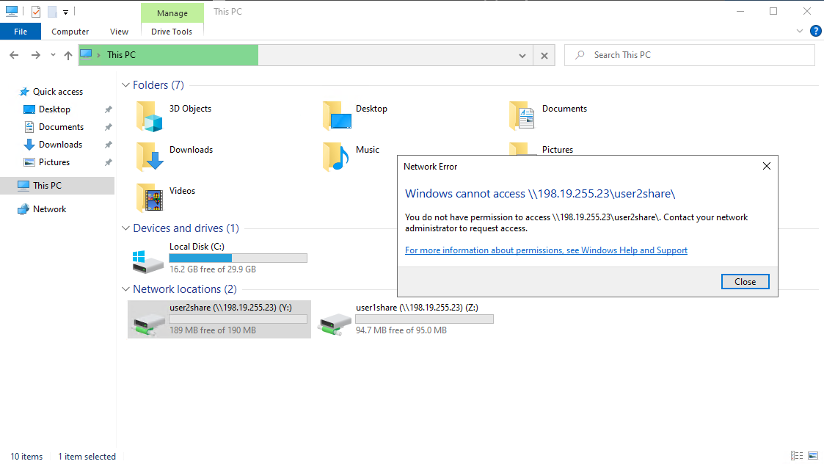The height and width of the screenshot is (464, 824).
Task: Click the '189 MB free of 190 MB' text
Action: (x=212, y=331)
